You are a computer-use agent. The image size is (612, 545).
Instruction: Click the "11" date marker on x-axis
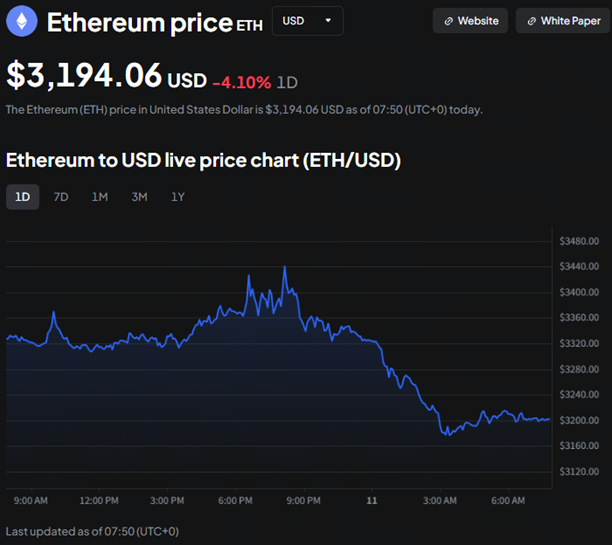tap(371, 500)
